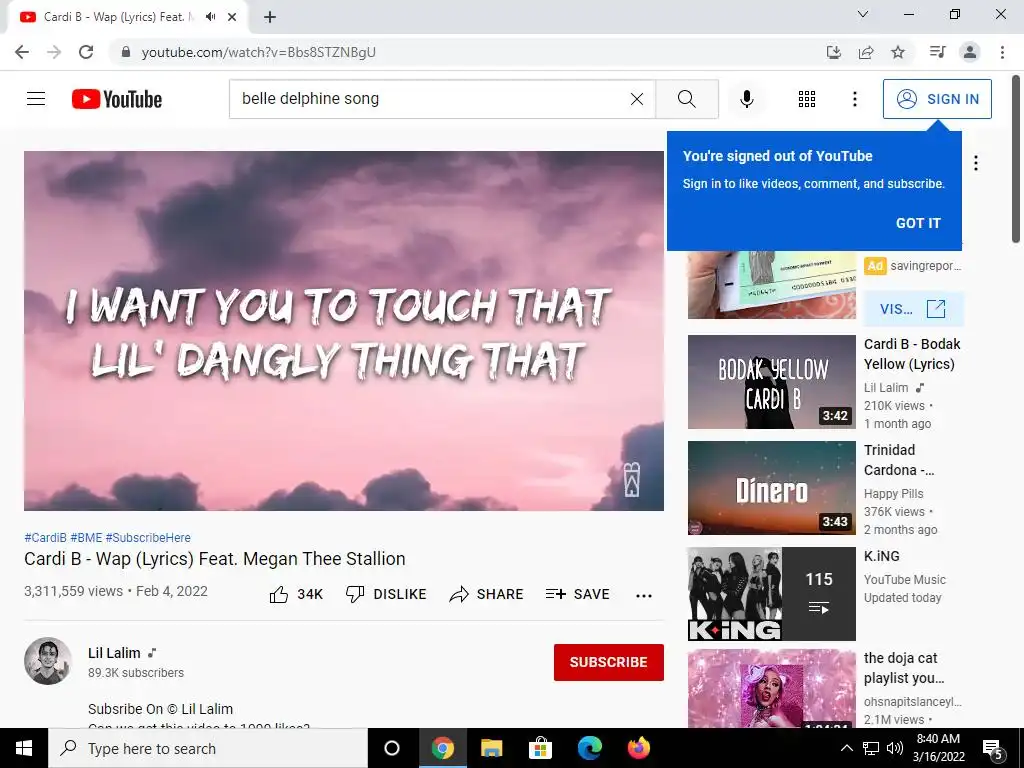This screenshot has height=768, width=1024.
Task: Open the savingreport ad thumbnail
Action: pyautogui.click(x=772, y=285)
